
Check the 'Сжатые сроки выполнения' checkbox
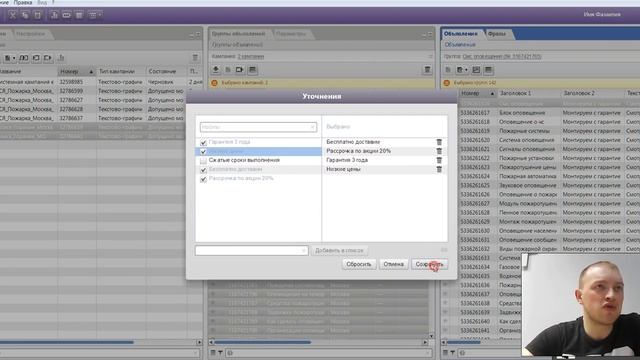click(x=203, y=160)
